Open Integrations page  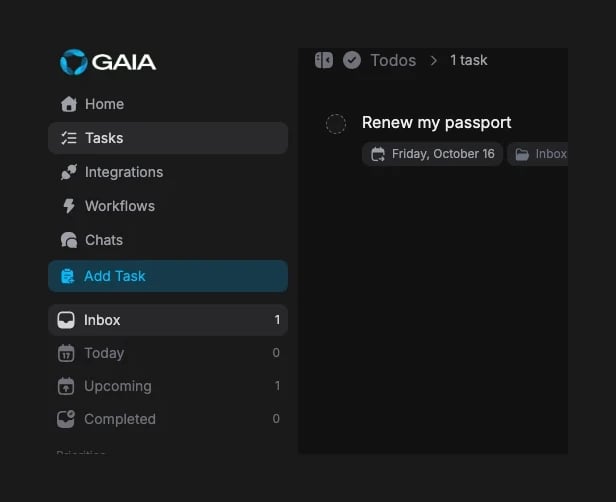168,172
